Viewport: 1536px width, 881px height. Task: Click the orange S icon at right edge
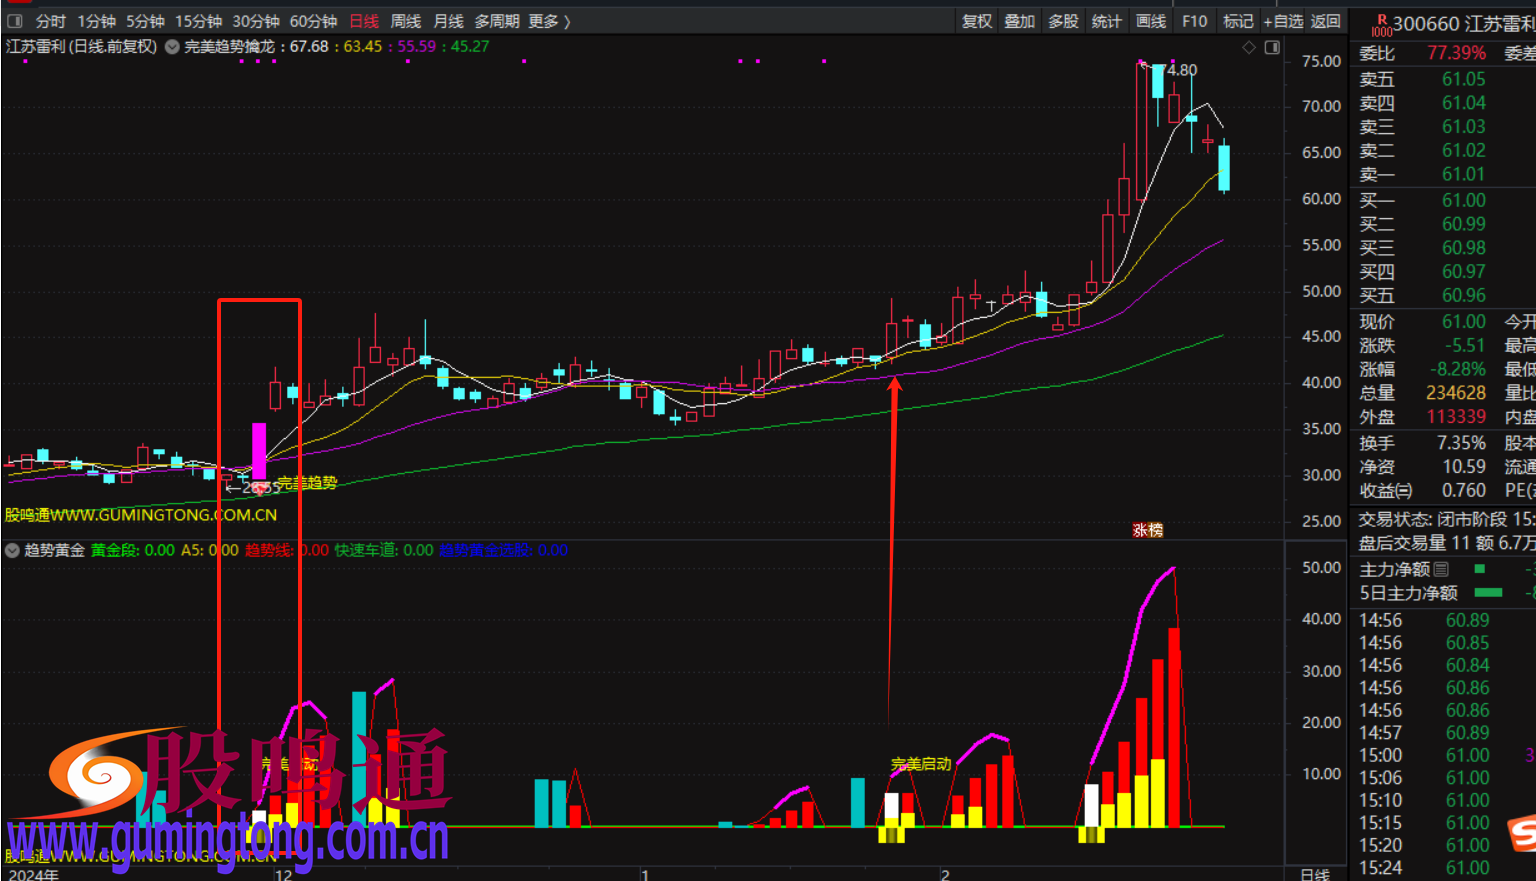(x=1522, y=832)
